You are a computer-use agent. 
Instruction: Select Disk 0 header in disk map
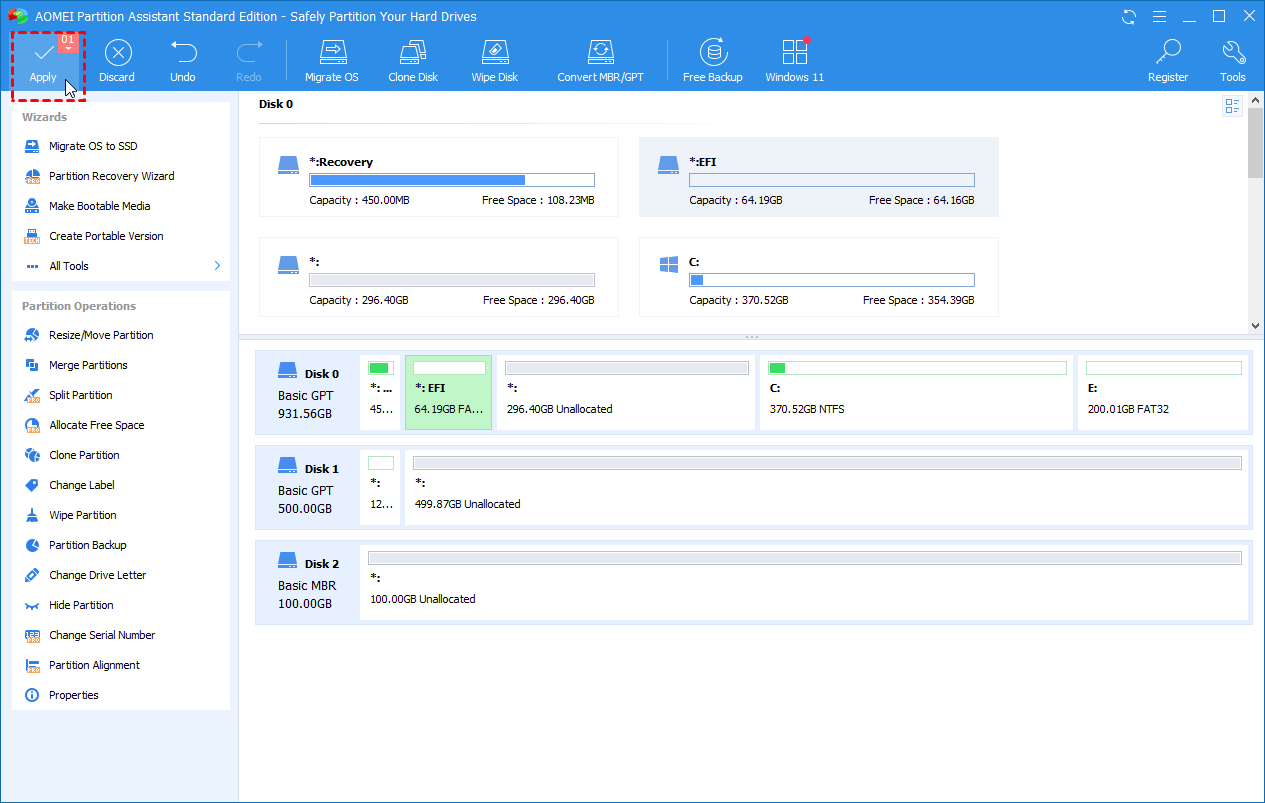pyautogui.click(x=308, y=392)
